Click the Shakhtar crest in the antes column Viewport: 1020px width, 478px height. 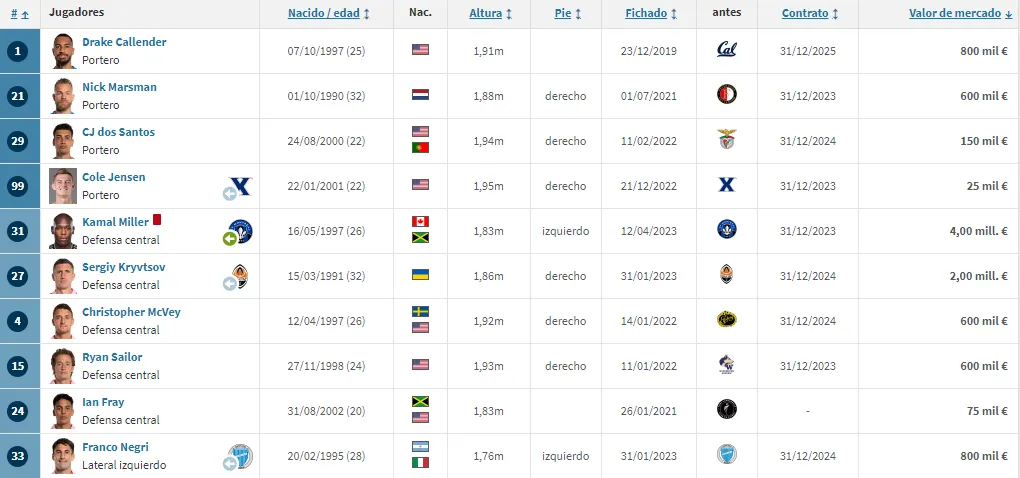coord(727,276)
